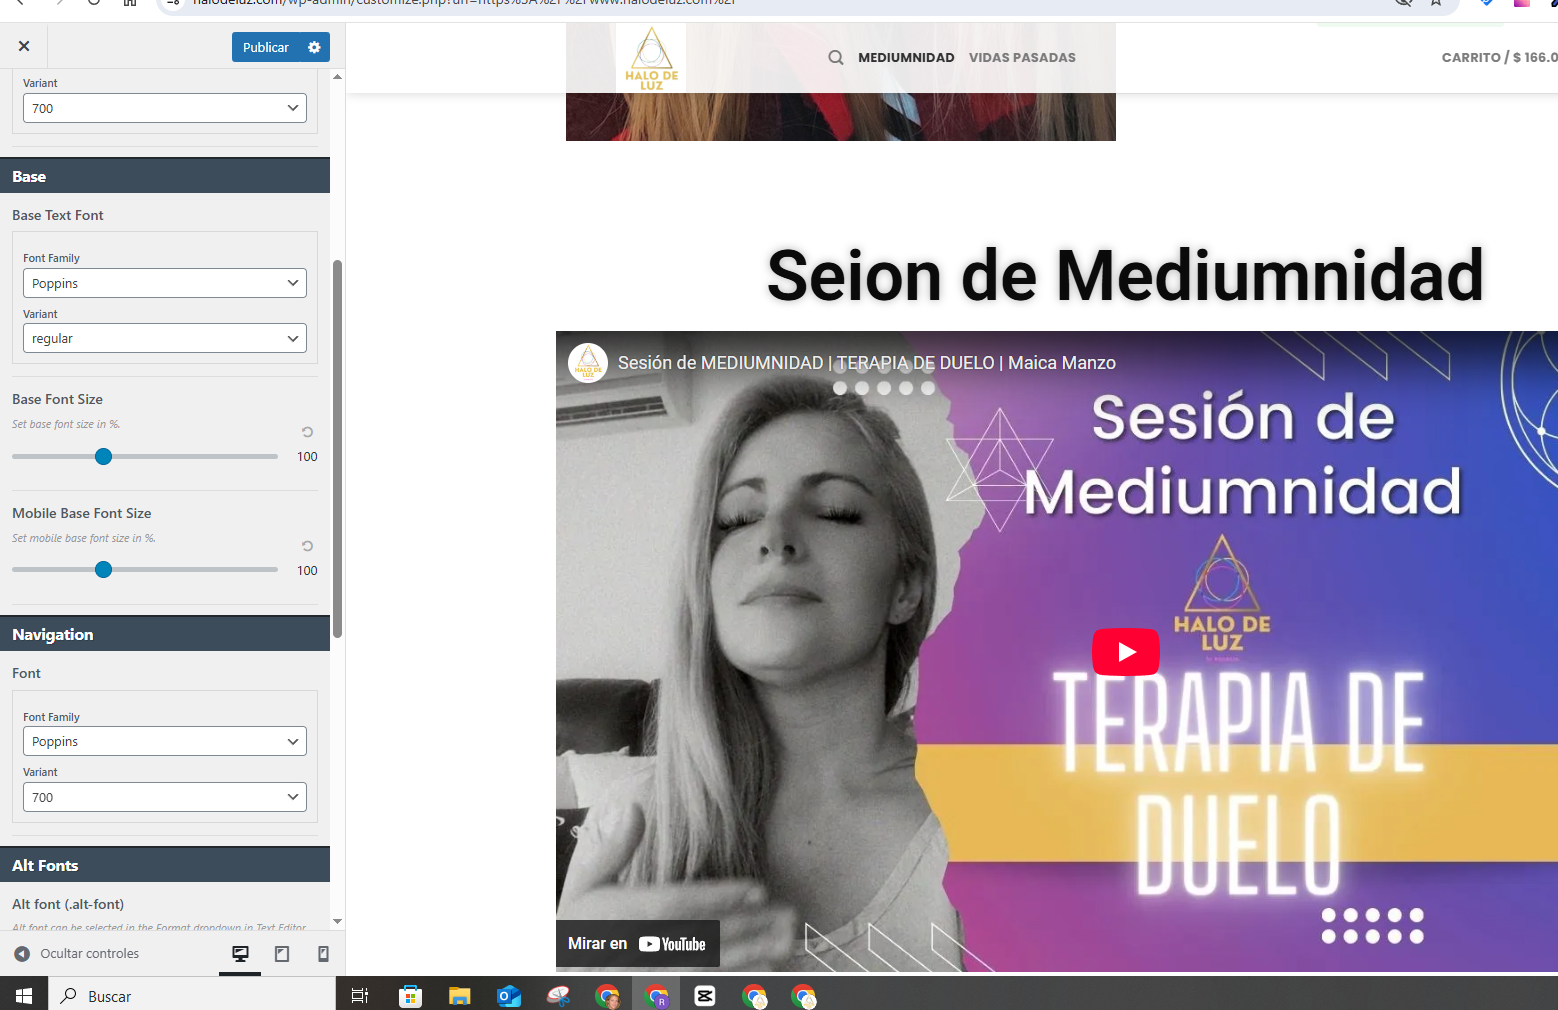
Task: Open Base Variant dropdown showing regular
Action: point(165,338)
